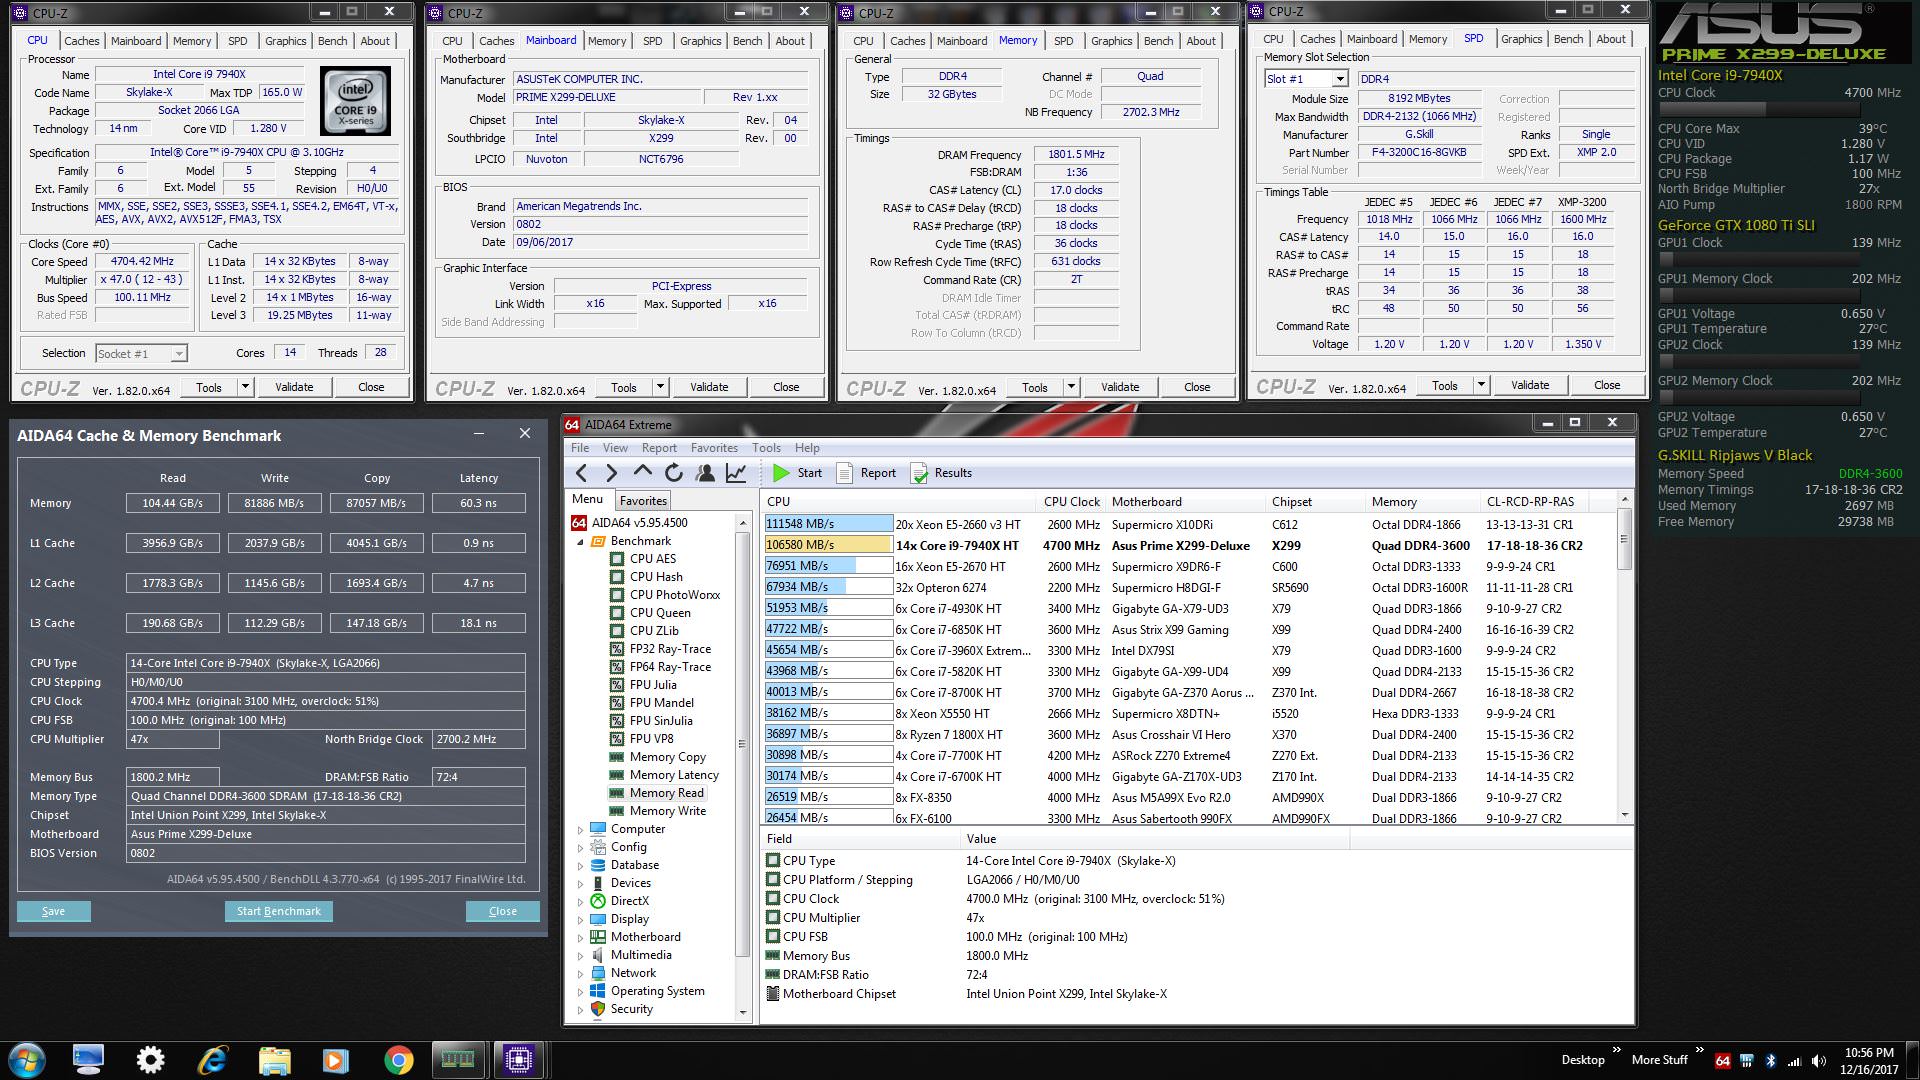Viewport: 1920px width, 1080px height.
Task: Open the AIDA64 Favorites menu
Action: tap(714, 448)
